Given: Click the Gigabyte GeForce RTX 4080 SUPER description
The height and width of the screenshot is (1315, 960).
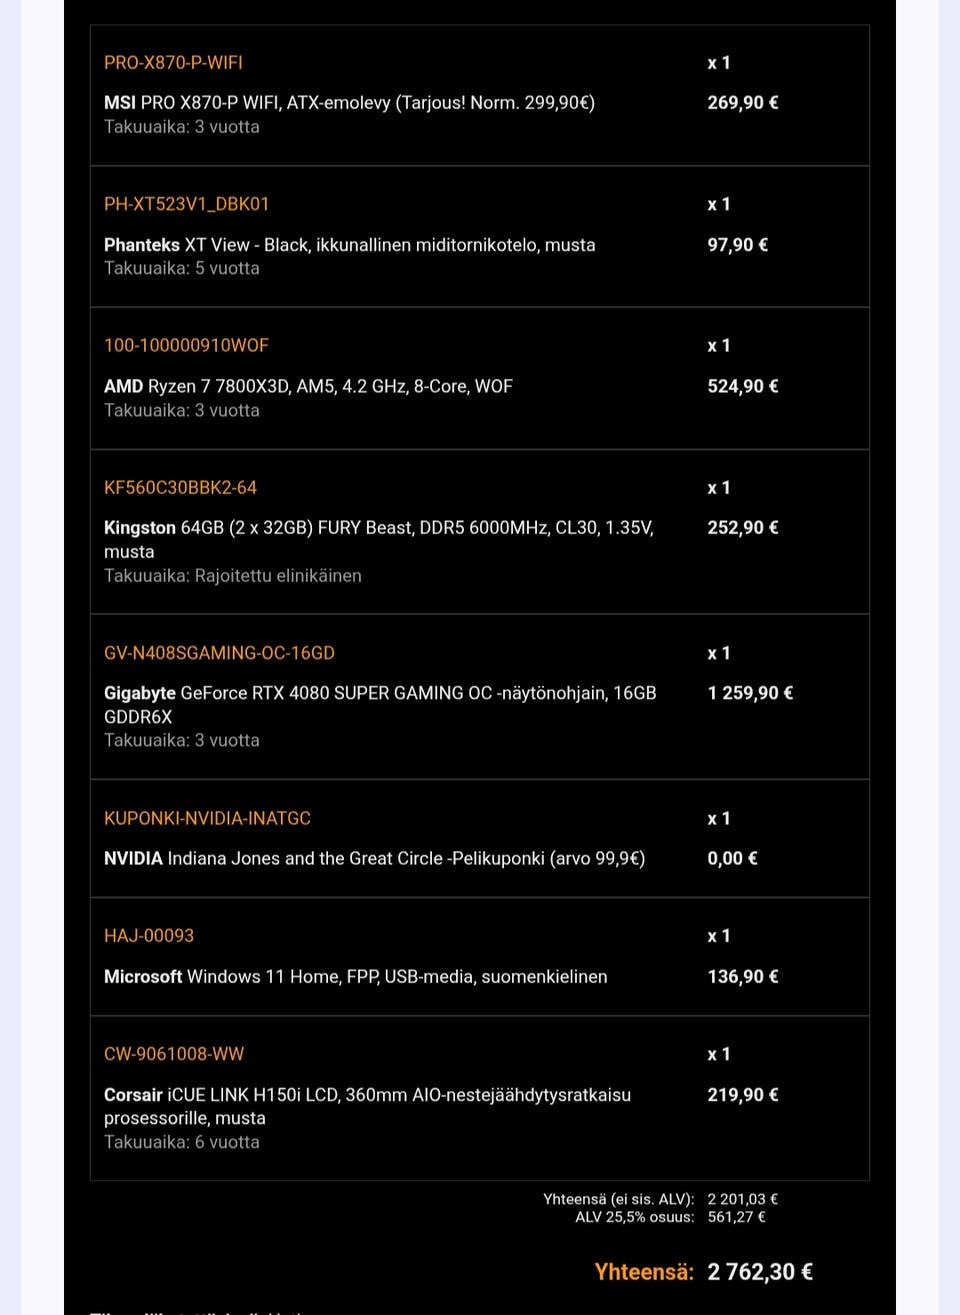Looking at the screenshot, I should click(380, 693).
